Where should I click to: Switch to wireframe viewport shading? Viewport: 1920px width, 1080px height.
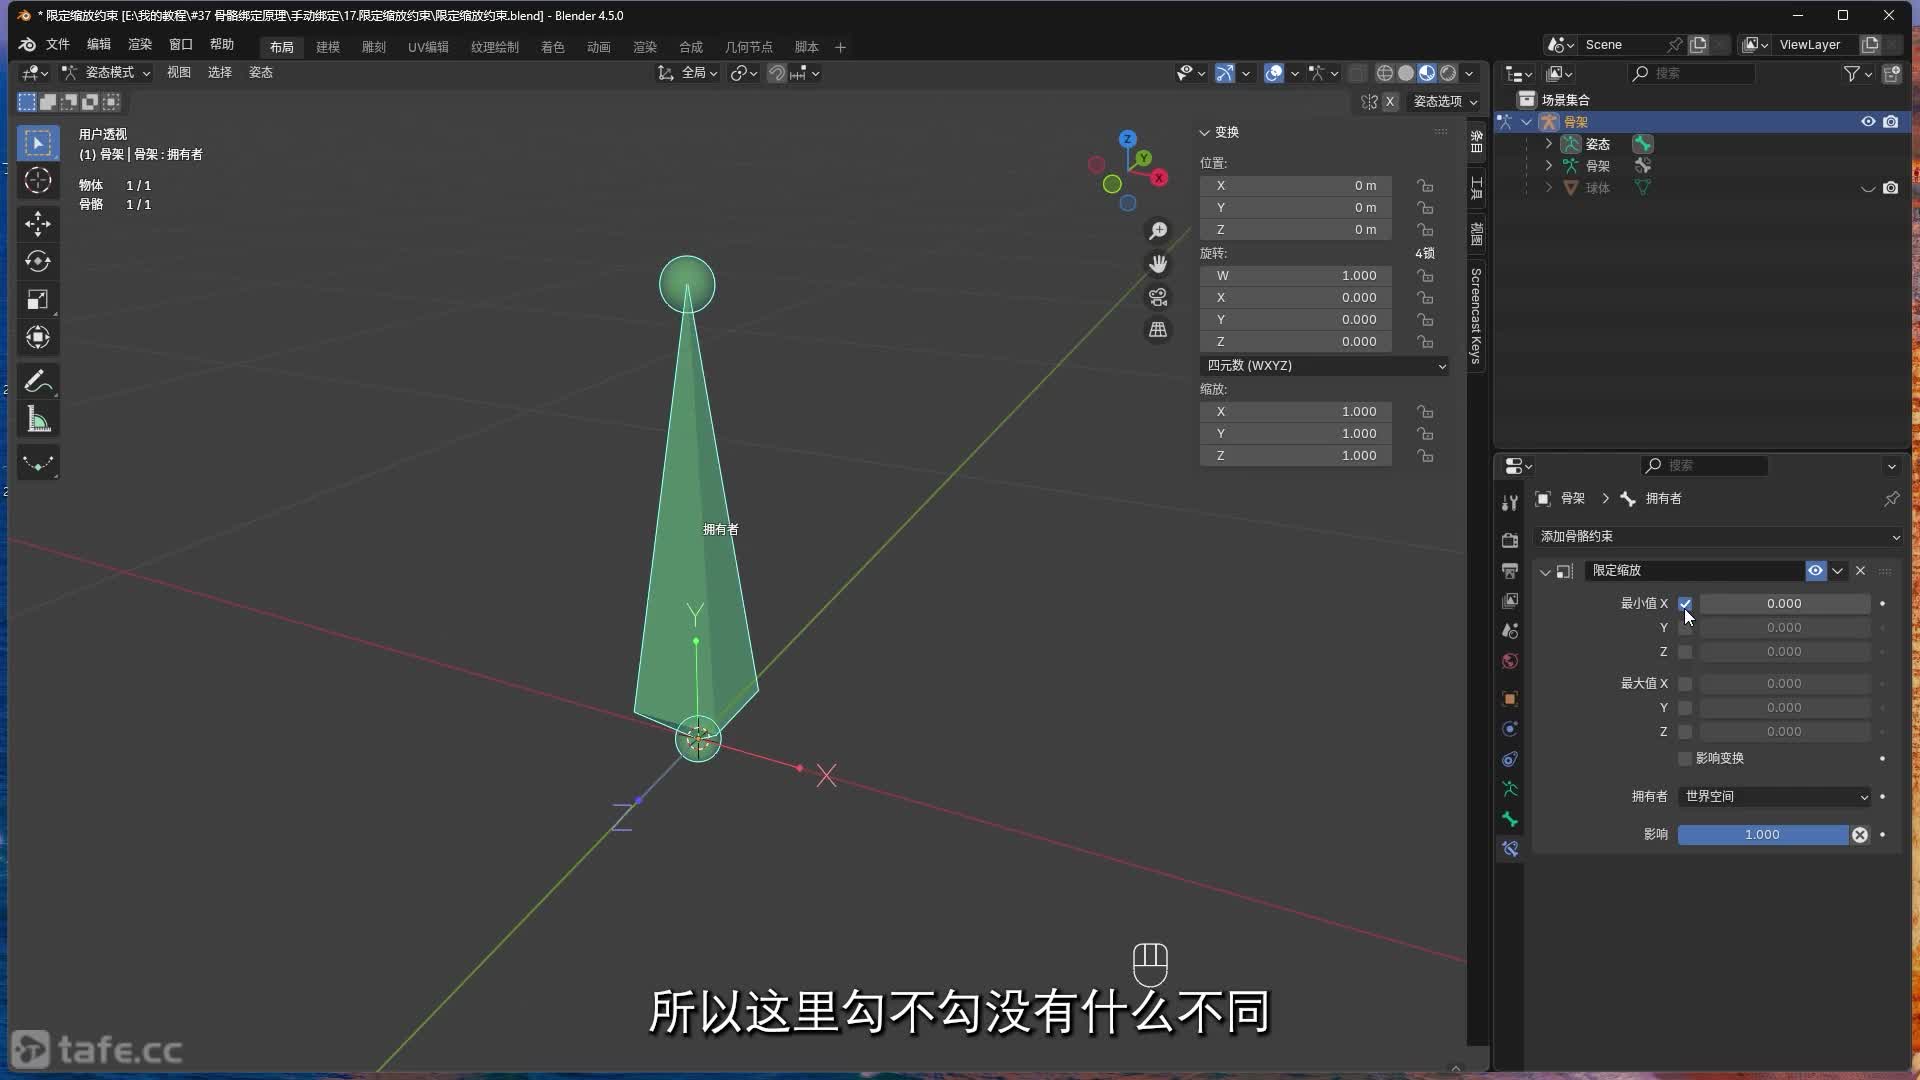1384,73
